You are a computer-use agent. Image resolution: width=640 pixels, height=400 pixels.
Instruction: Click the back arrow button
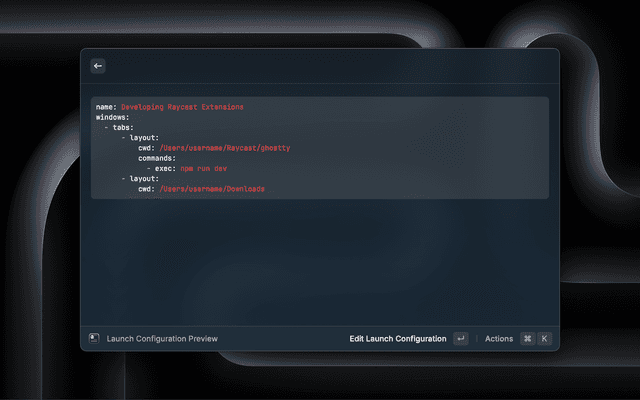(98, 66)
